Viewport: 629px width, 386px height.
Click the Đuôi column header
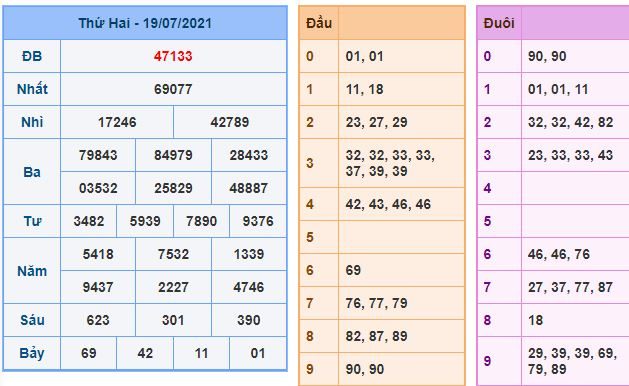point(499,23)
